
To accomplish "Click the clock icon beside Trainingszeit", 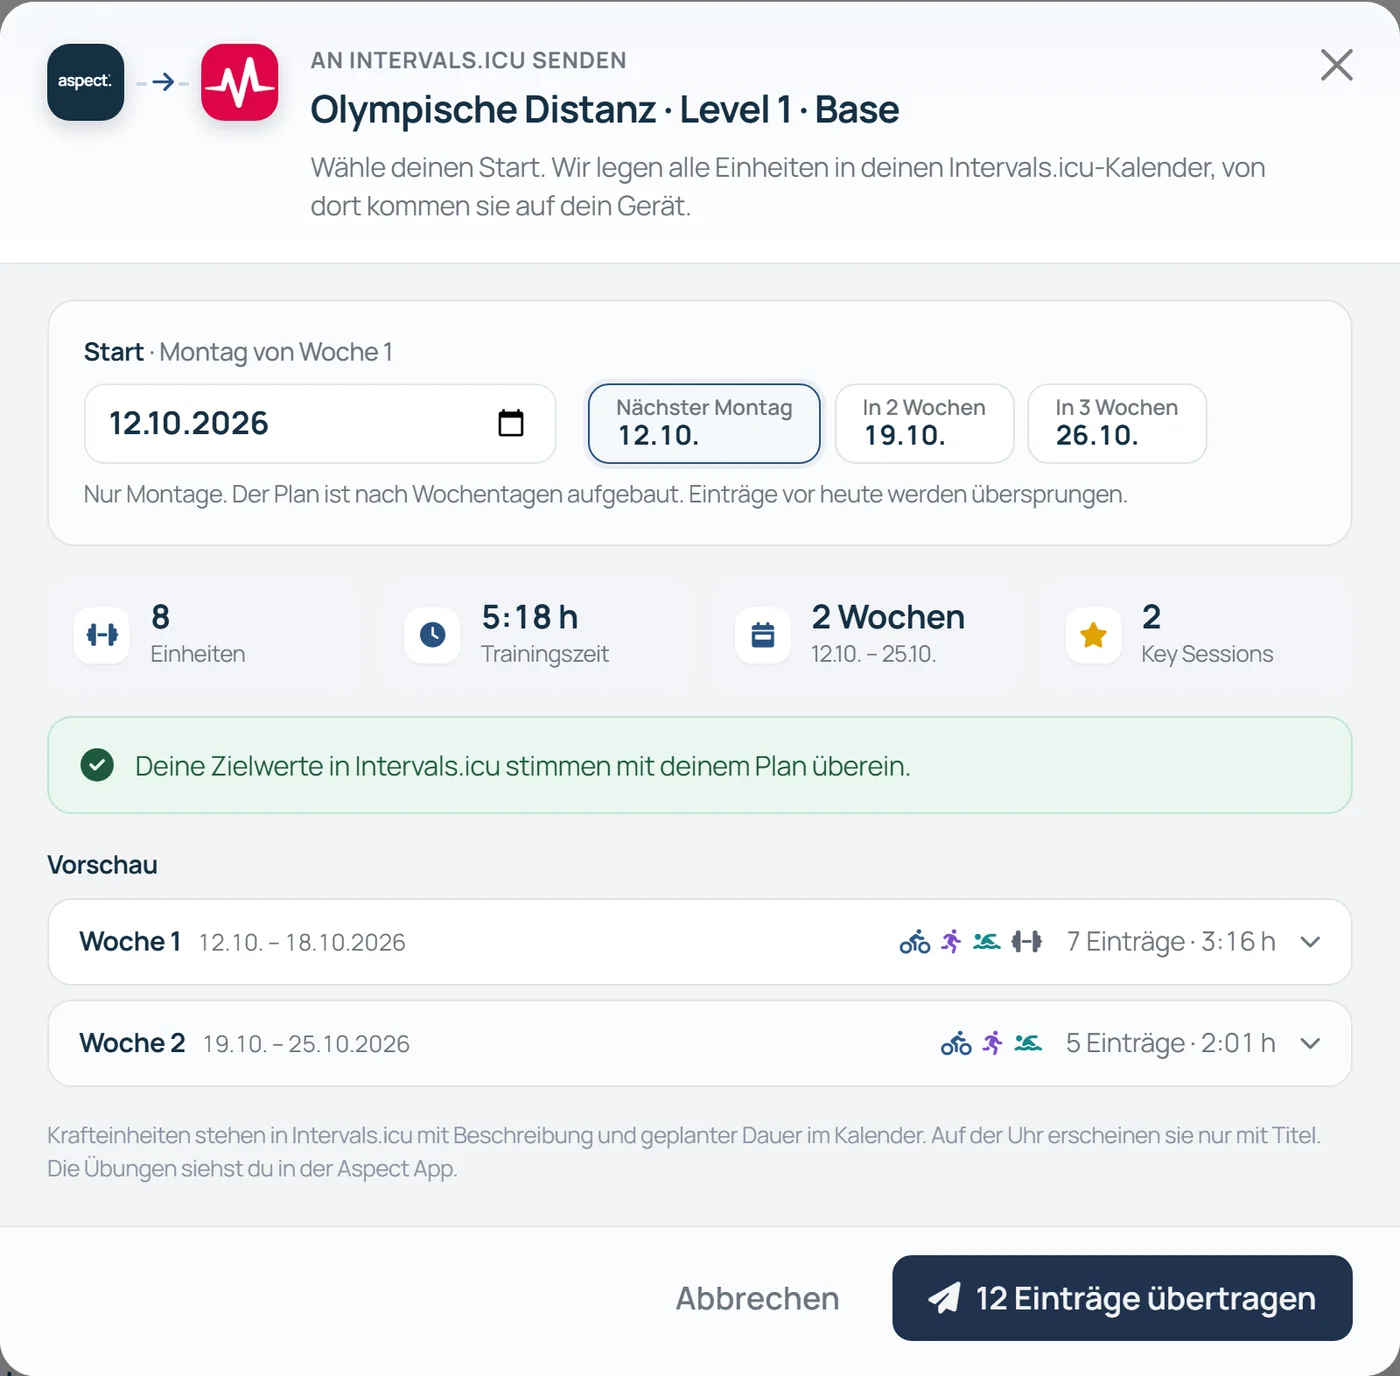I will [432, 635].
